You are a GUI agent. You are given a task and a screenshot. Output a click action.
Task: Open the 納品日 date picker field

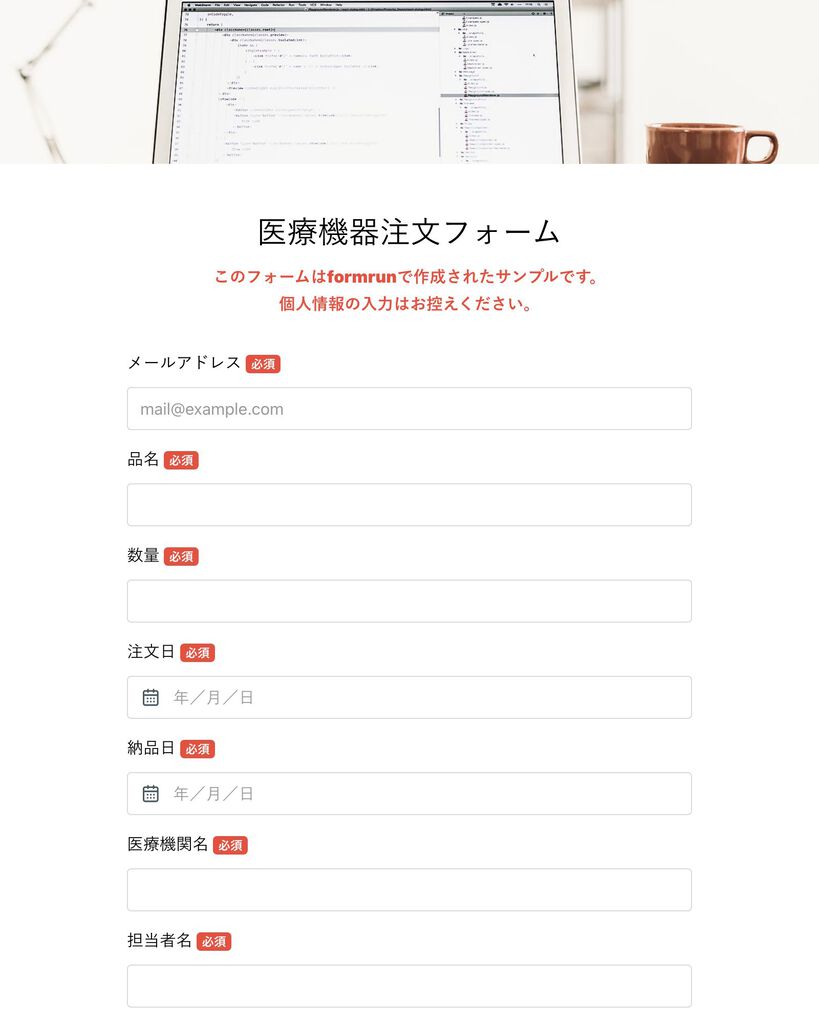tap(410, 793)
